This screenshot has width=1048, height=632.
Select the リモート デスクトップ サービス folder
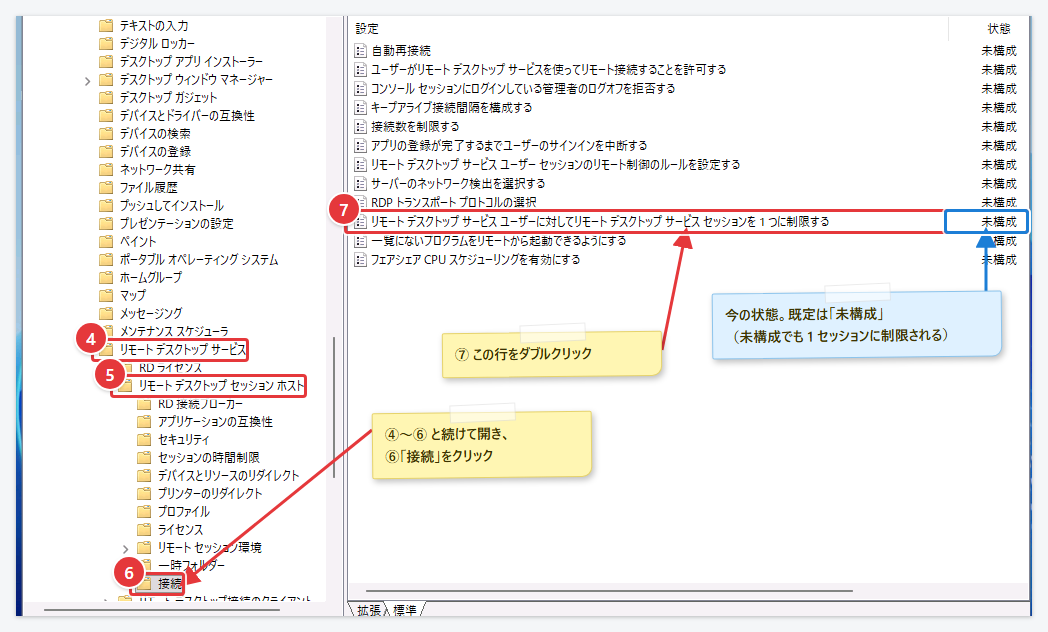[182, 349]
